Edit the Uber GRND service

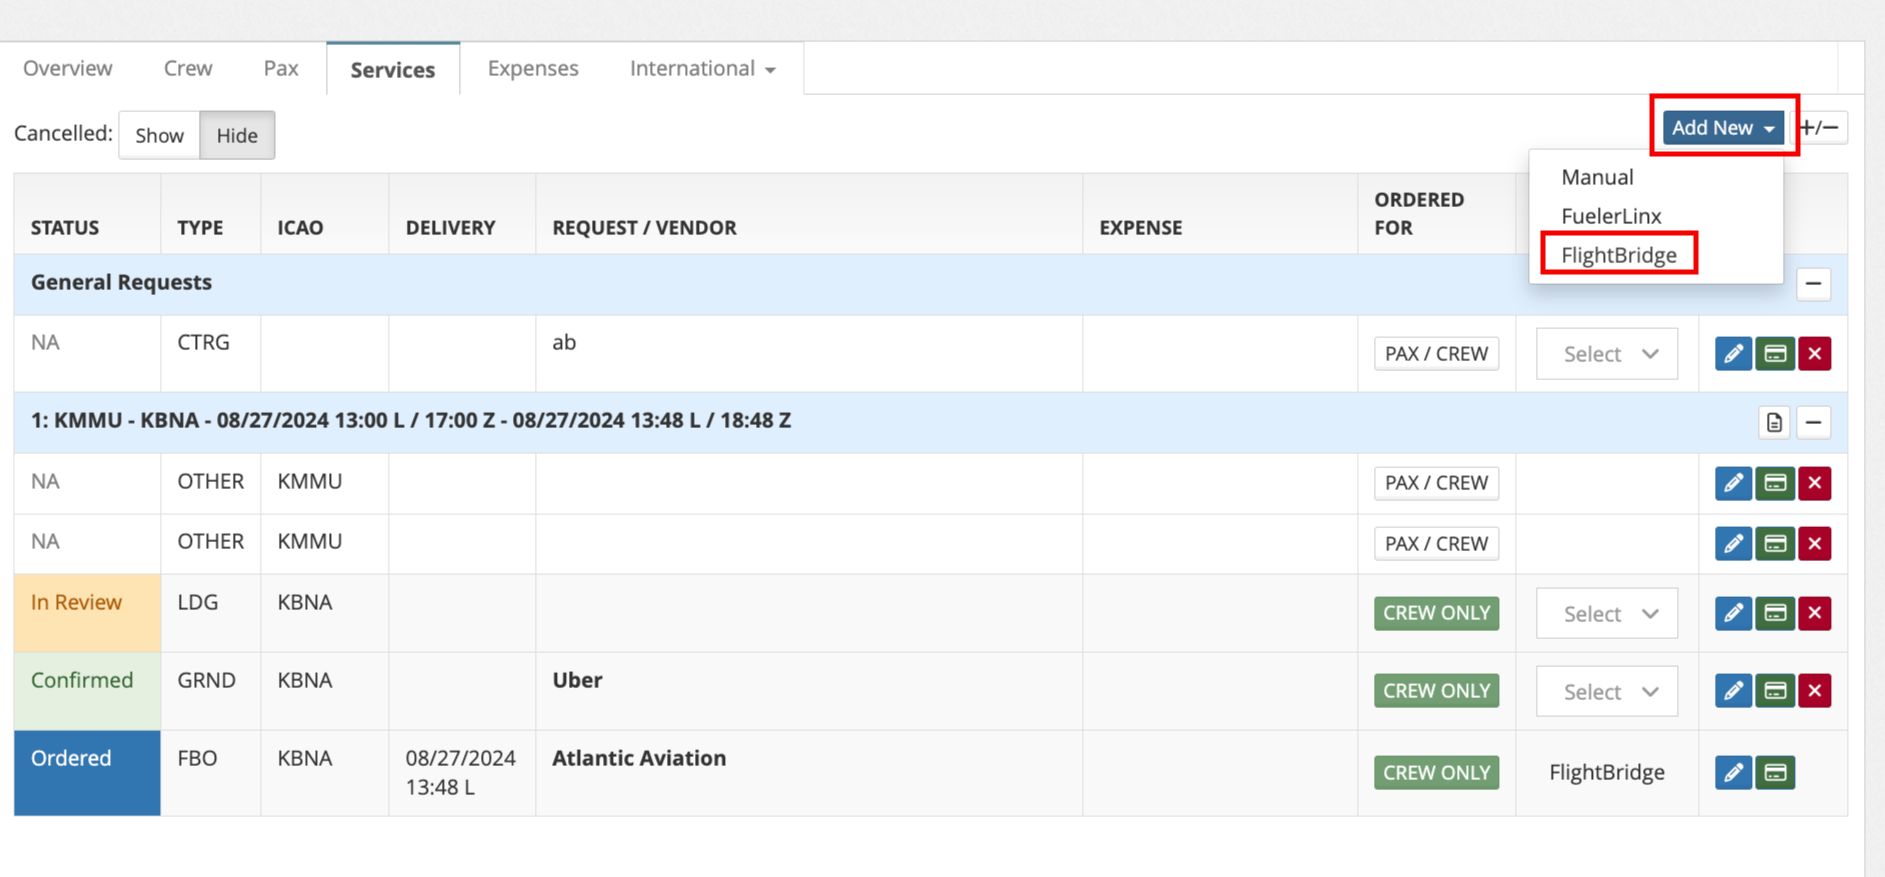point(1733,691)
